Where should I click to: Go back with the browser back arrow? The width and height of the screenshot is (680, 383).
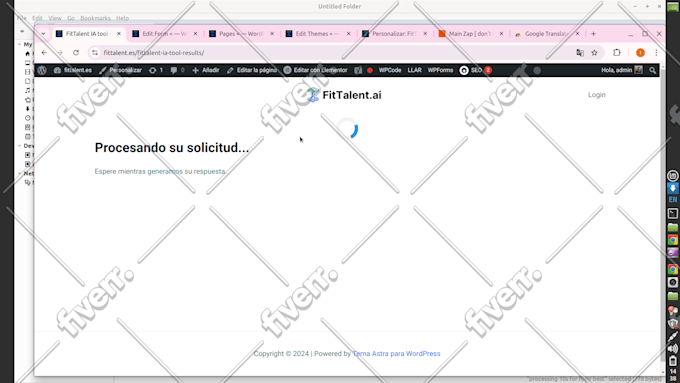point(44,52)
